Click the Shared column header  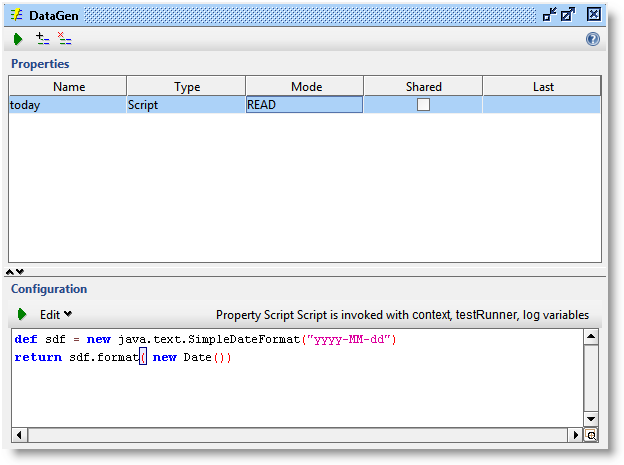(x=423, y=86)
